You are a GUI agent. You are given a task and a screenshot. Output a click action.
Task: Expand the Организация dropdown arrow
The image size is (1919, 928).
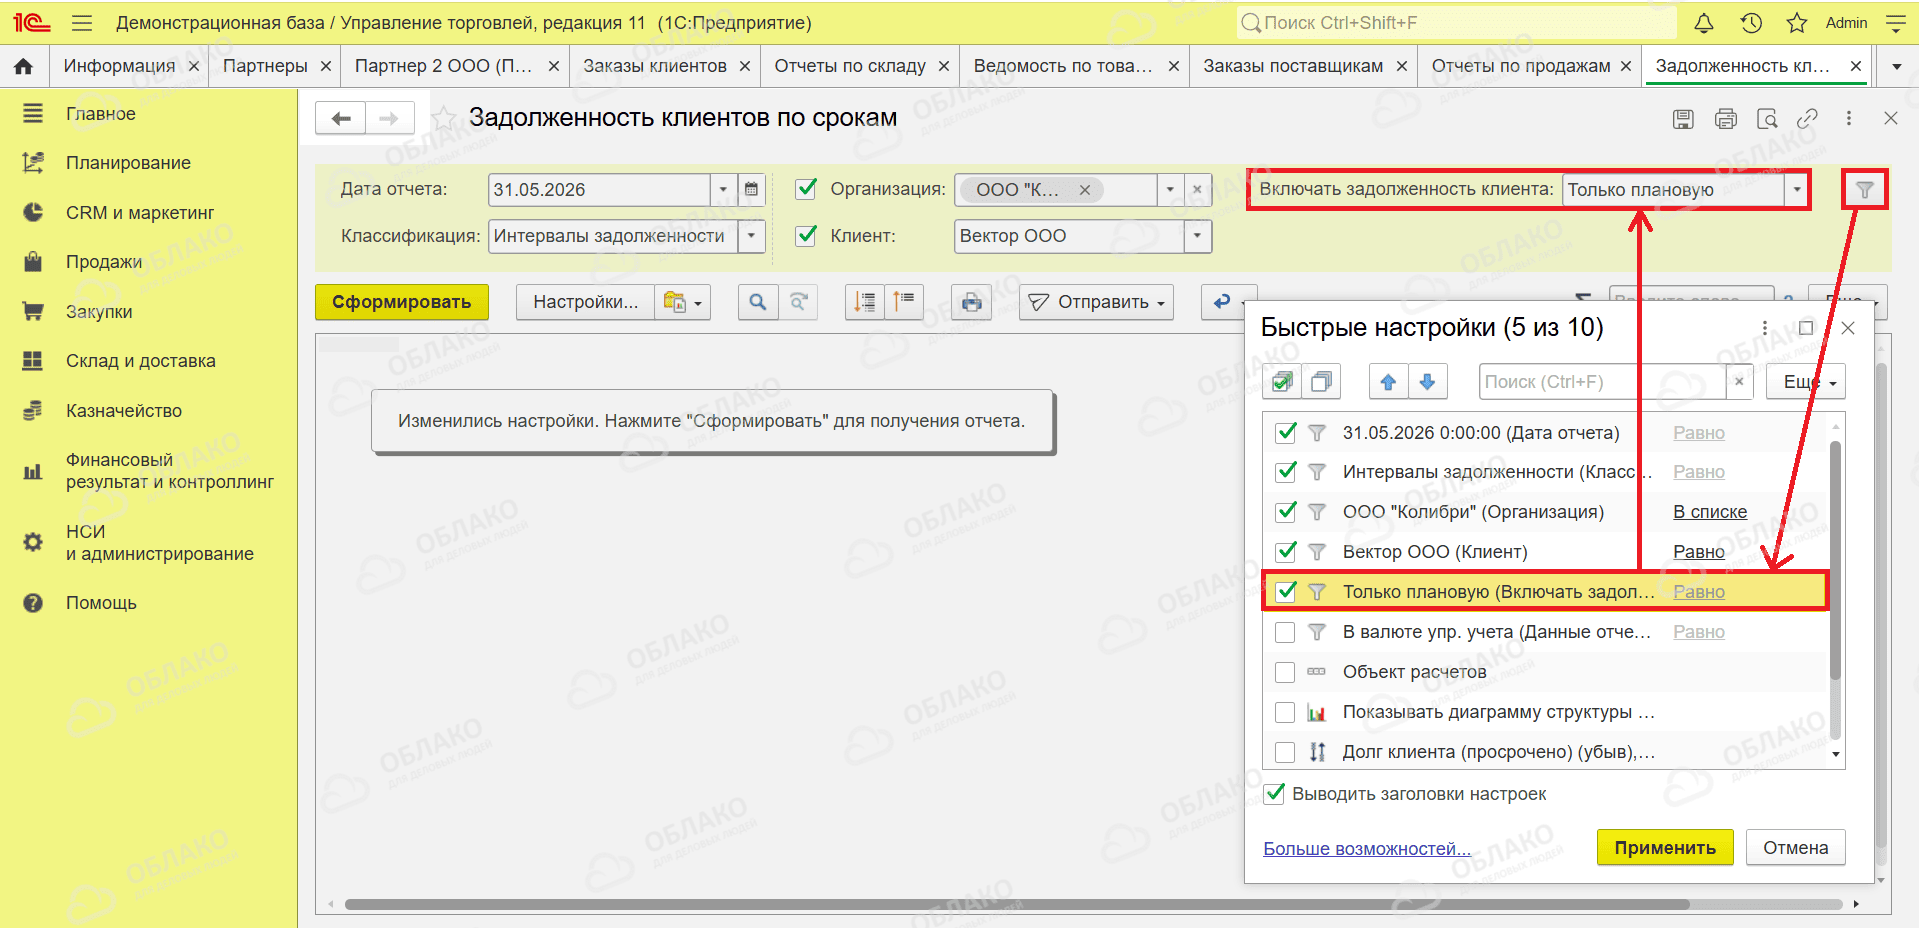[1170, 190]
